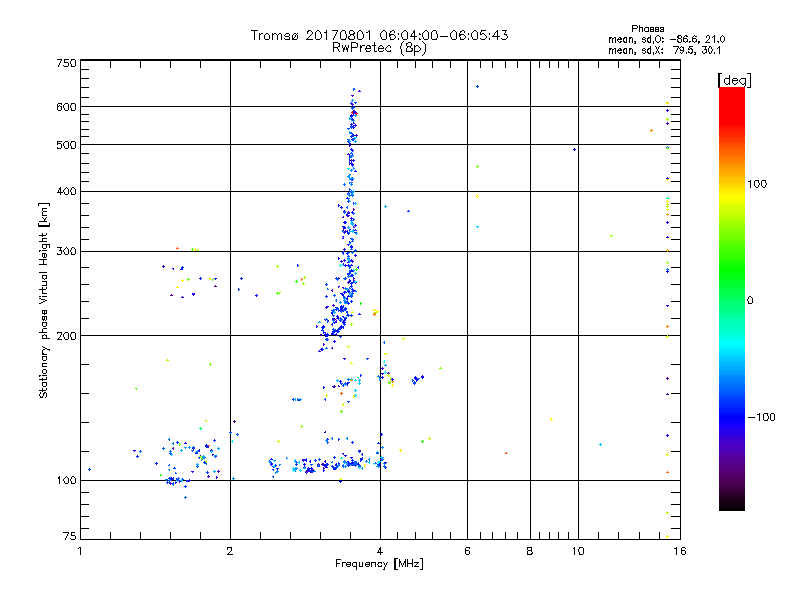Image resolution: width=800 pixels, height=600 pixels.
Task: Click the x-axis label '16'
Action: pyautogui.click(x=680, y=551)
